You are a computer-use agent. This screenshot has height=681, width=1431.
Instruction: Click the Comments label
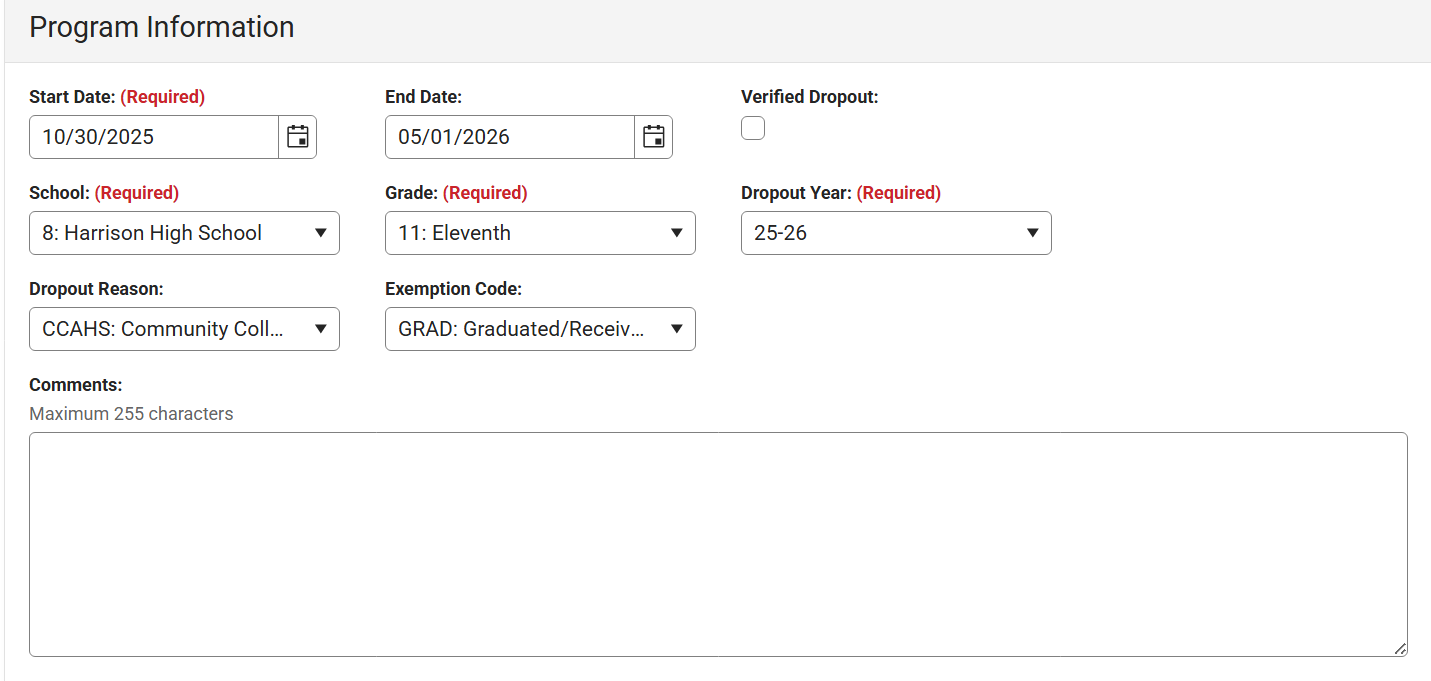[x=75, y=385]
